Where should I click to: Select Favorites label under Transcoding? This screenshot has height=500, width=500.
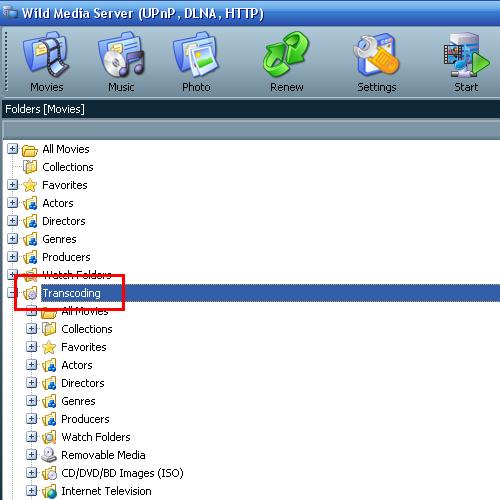pyautogui.click(x=84, y=347)
